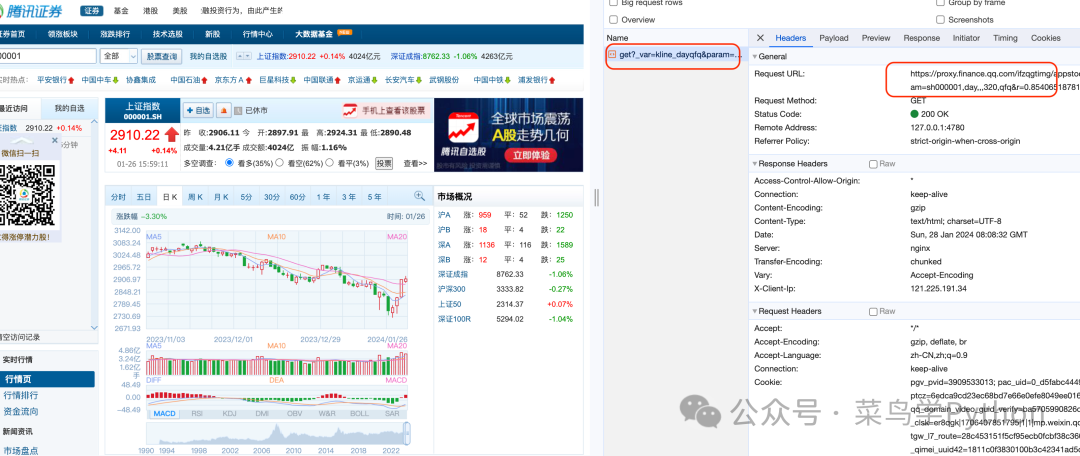
Task: Switch chart to 分时 view
Action: coord(118,197)
